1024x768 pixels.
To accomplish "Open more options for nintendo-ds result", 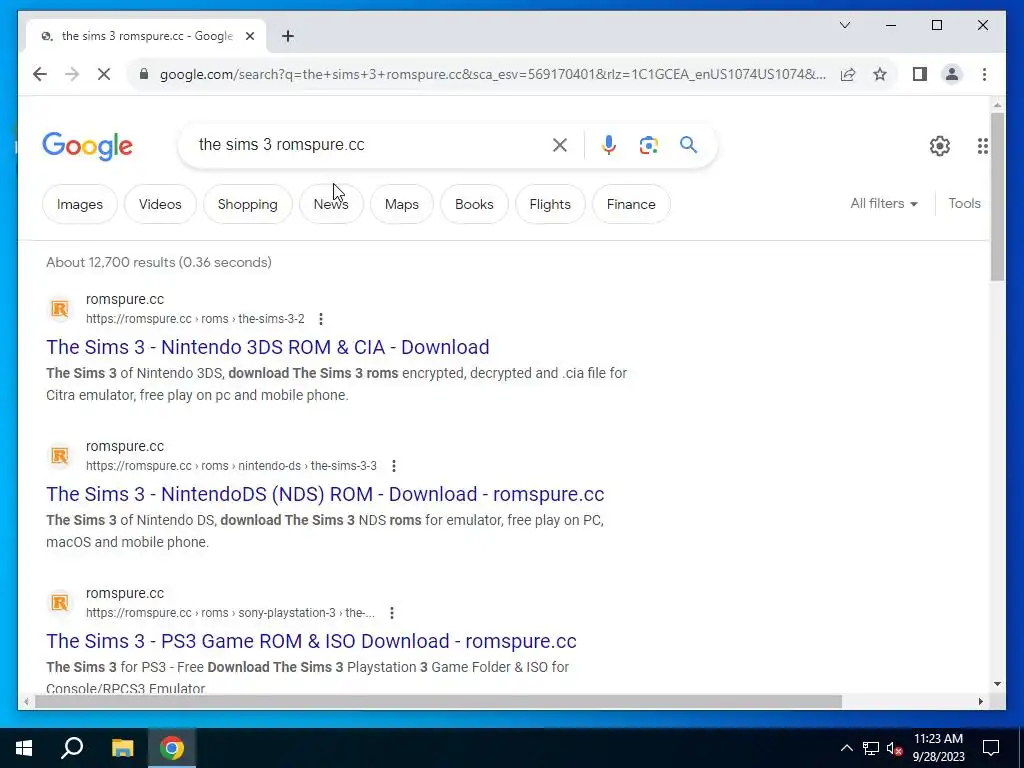I will pyautogui.click(x=394, y=466).
